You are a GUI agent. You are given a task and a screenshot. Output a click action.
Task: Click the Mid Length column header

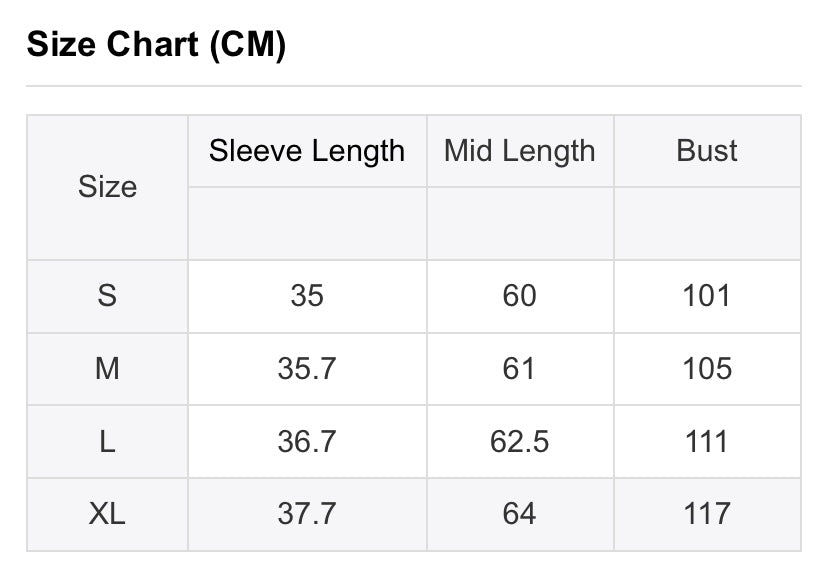pyautogui.click(x=520, y=151)
